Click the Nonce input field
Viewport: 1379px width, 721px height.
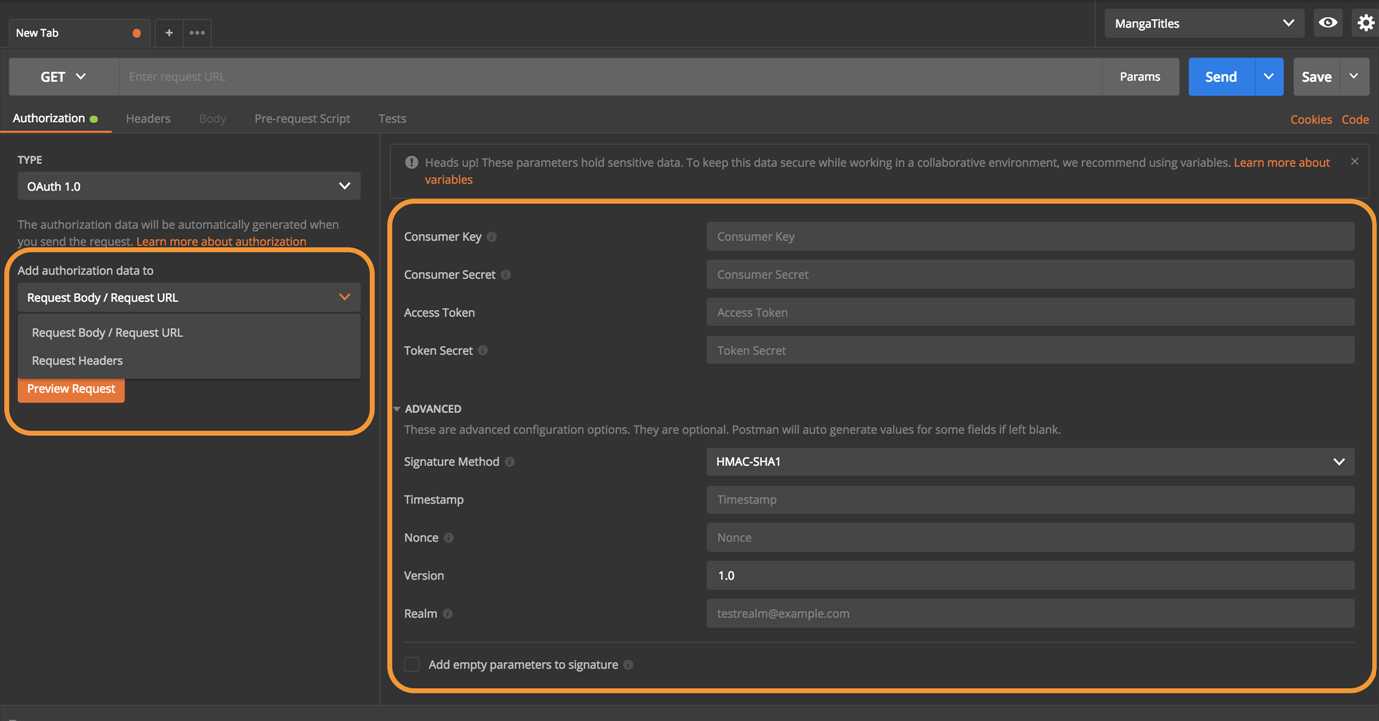(1030, 538)
